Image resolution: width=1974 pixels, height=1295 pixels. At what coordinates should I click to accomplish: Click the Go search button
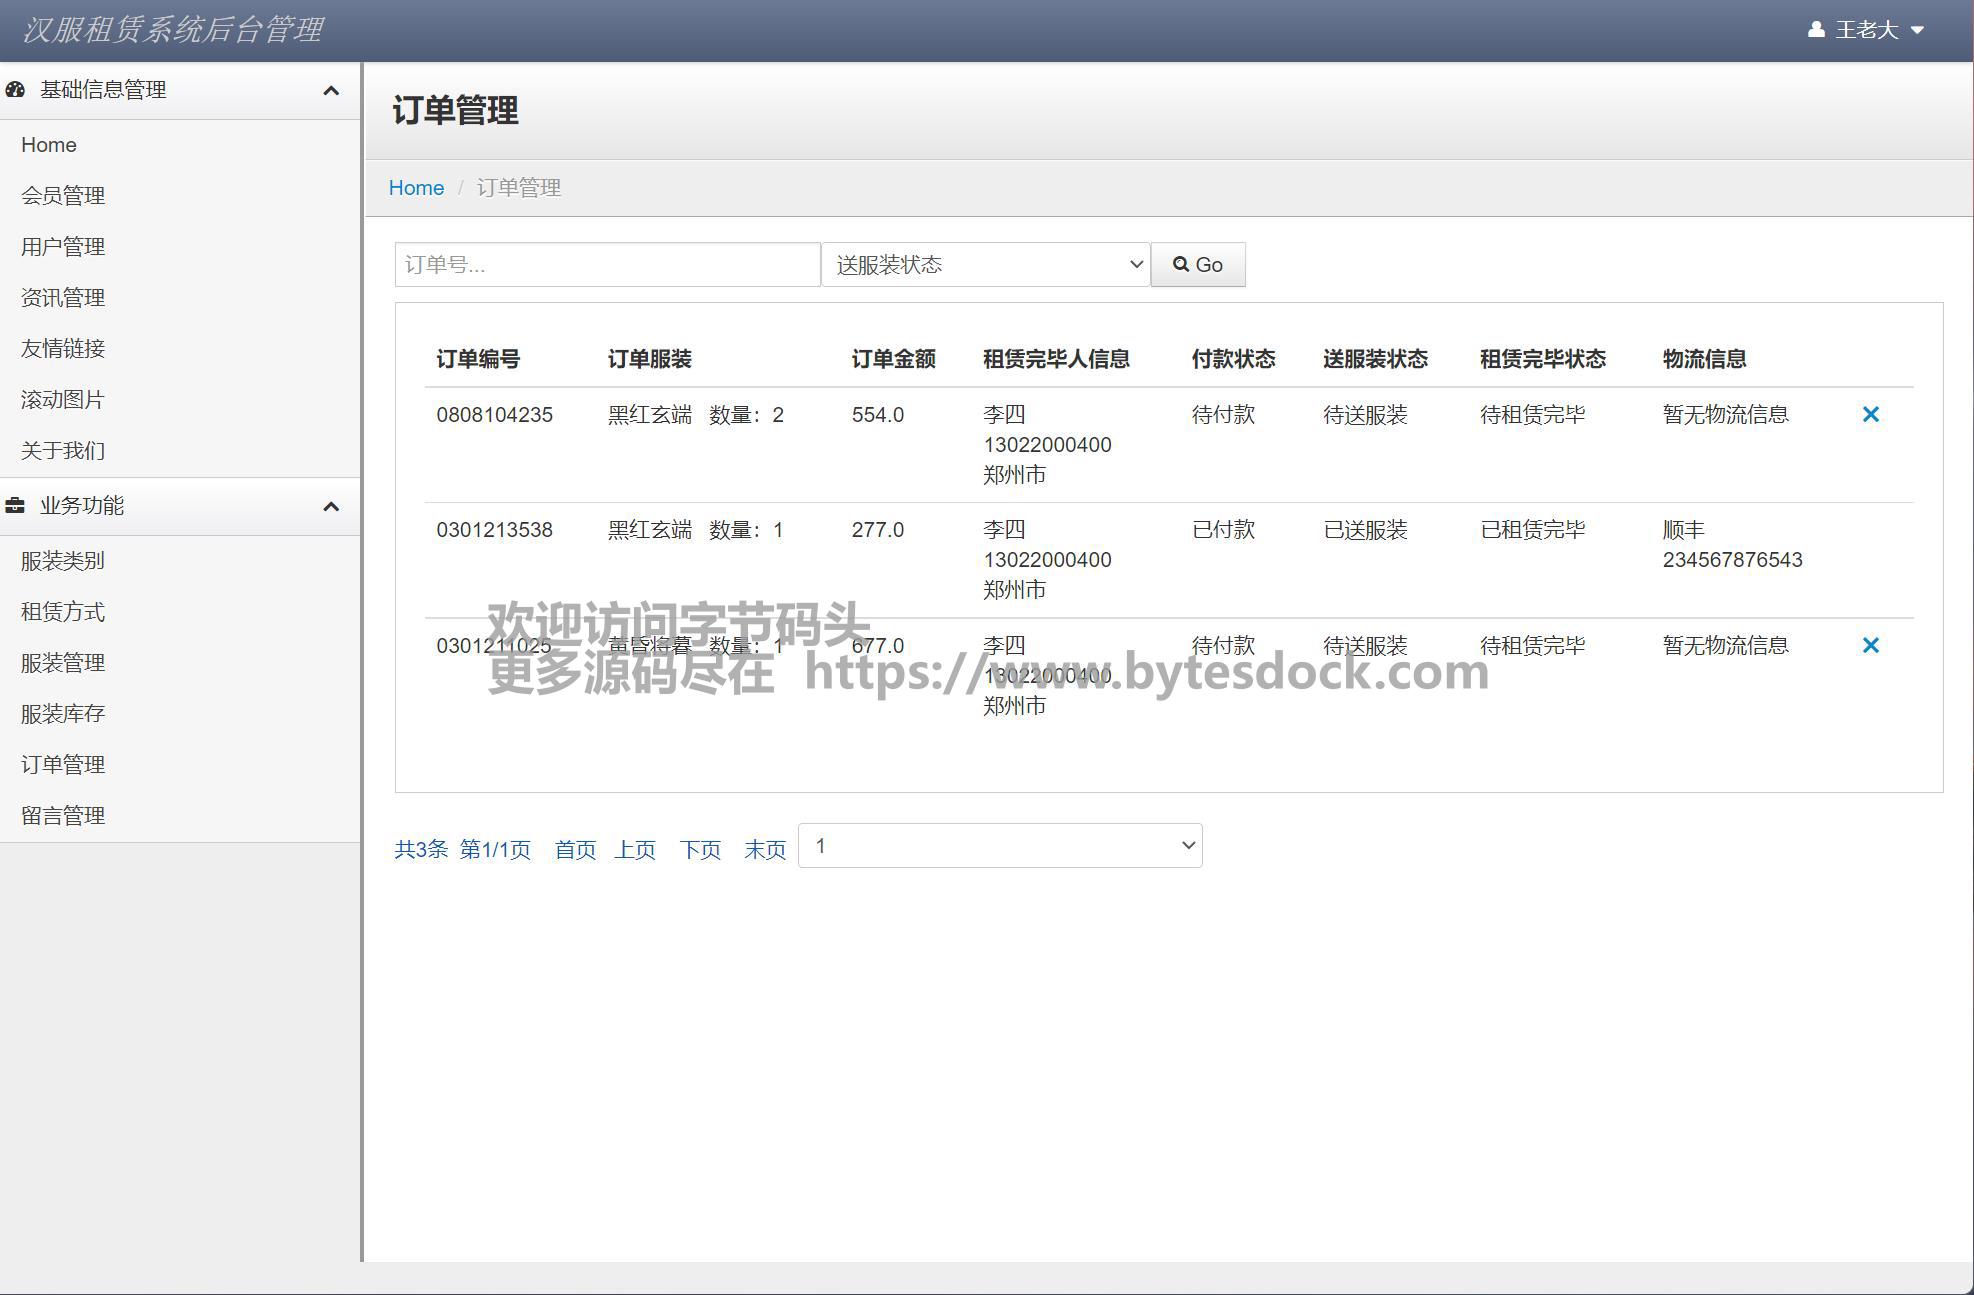1197,265
